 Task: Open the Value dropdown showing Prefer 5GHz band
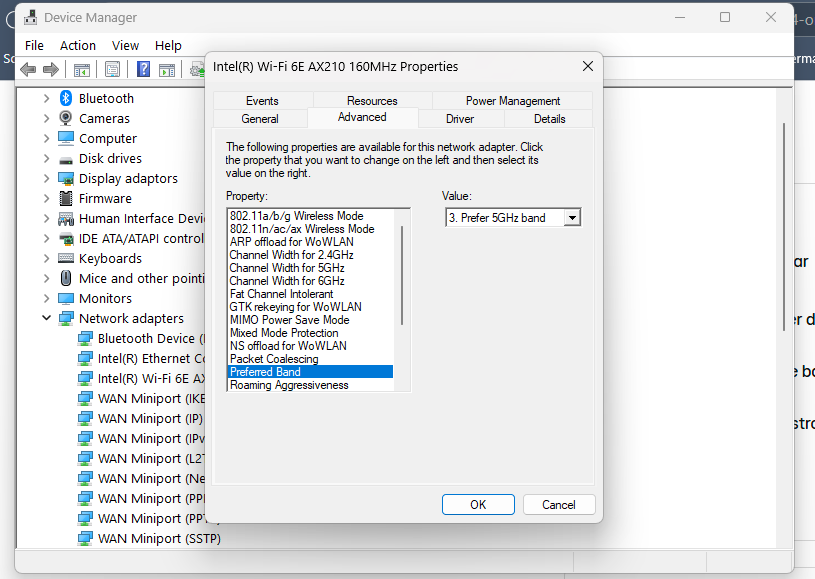coord(572,218)
